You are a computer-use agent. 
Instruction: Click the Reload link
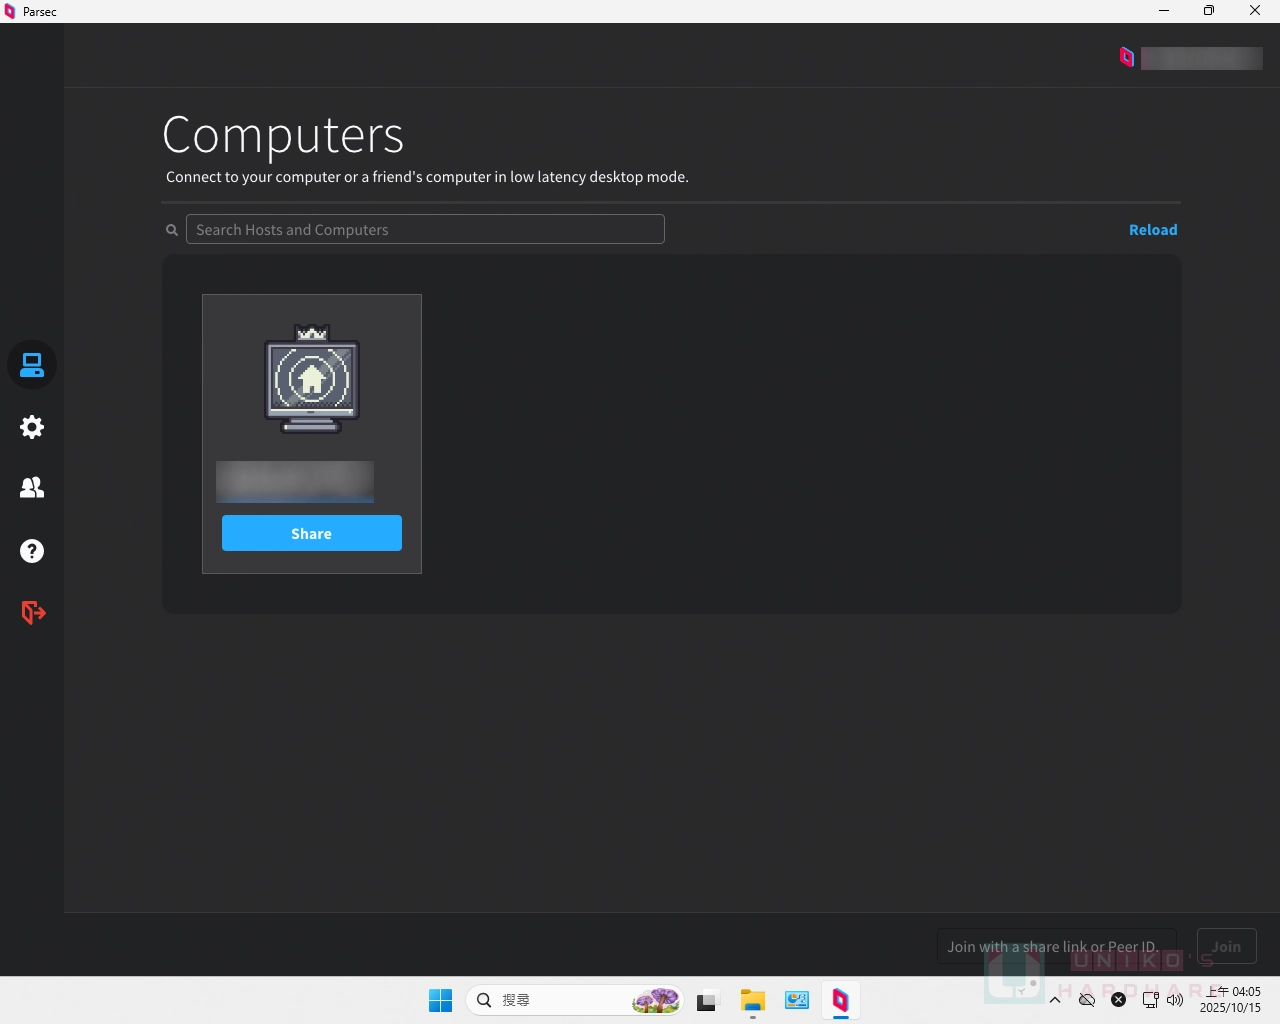pos(1152,230)
